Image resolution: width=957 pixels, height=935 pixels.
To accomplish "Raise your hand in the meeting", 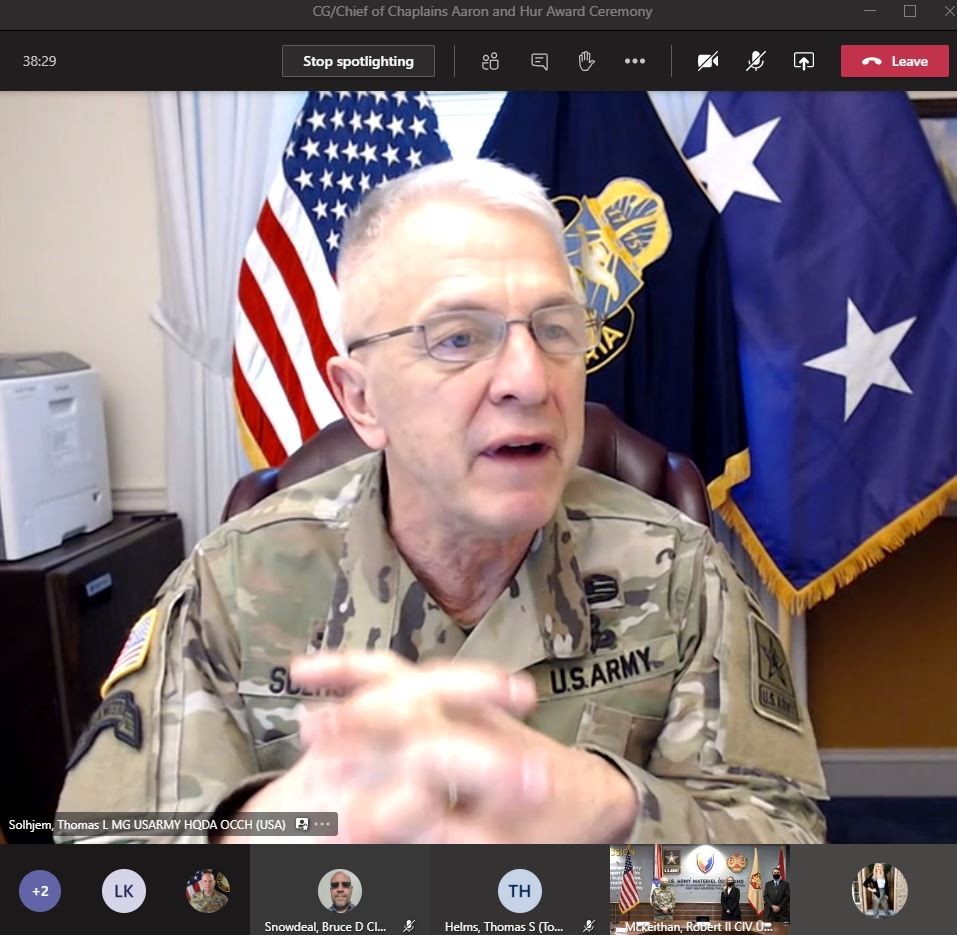I will (587, 61).
